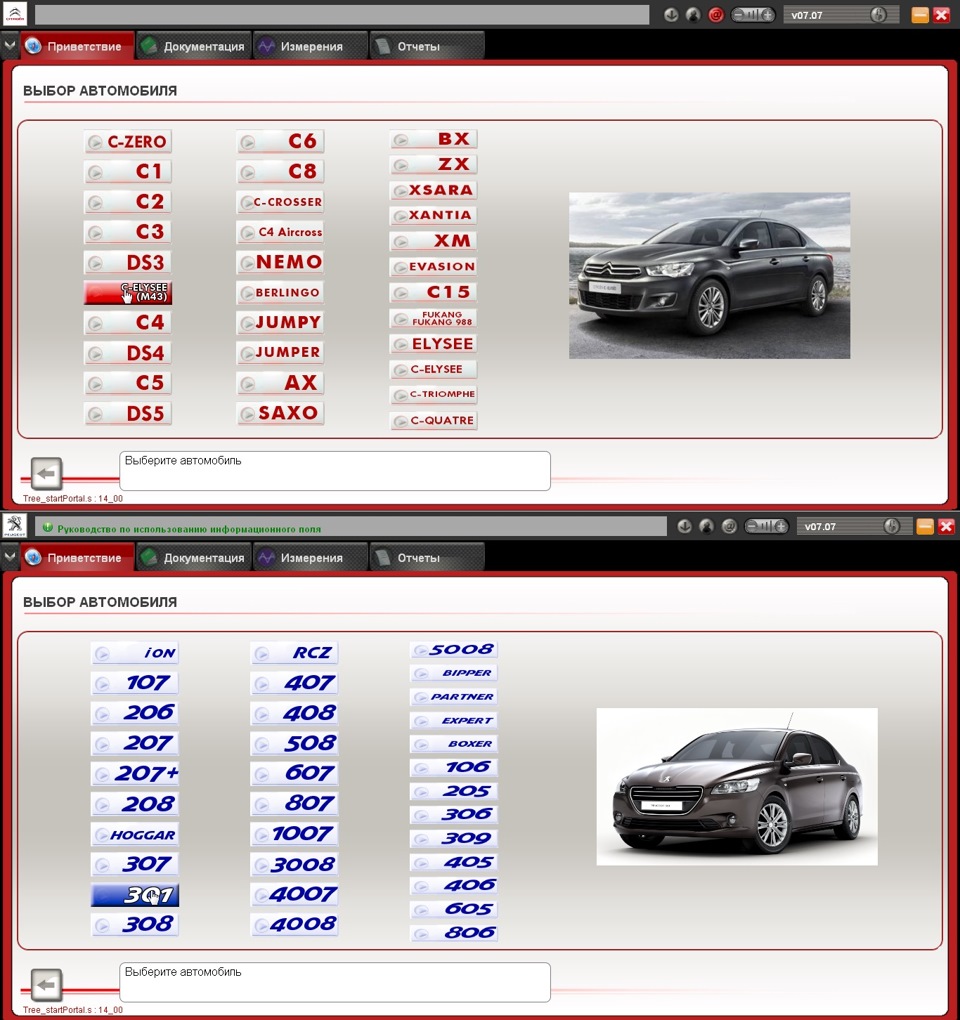
Task: Click the Peugeot 301 car photo
Action: pos(737,786)
